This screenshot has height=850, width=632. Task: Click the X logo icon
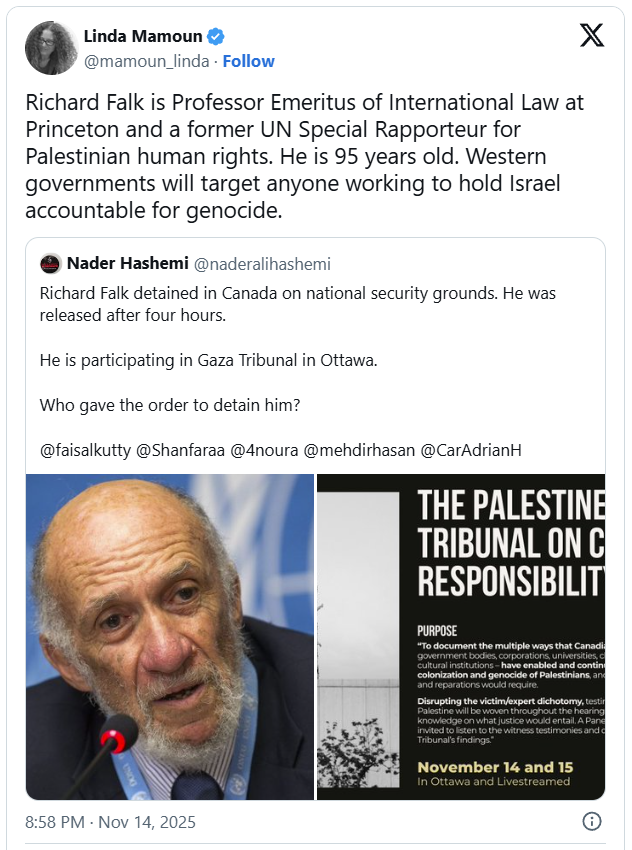(592, 36)
